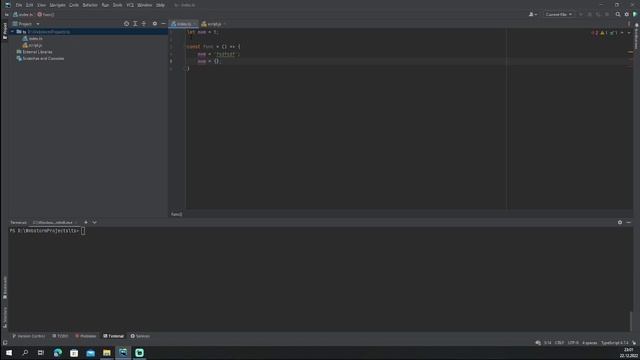Hide the Project panel with minus icon
Viewport: 640px width, 360px height.
pyautogui.click(x=163, y=24)
